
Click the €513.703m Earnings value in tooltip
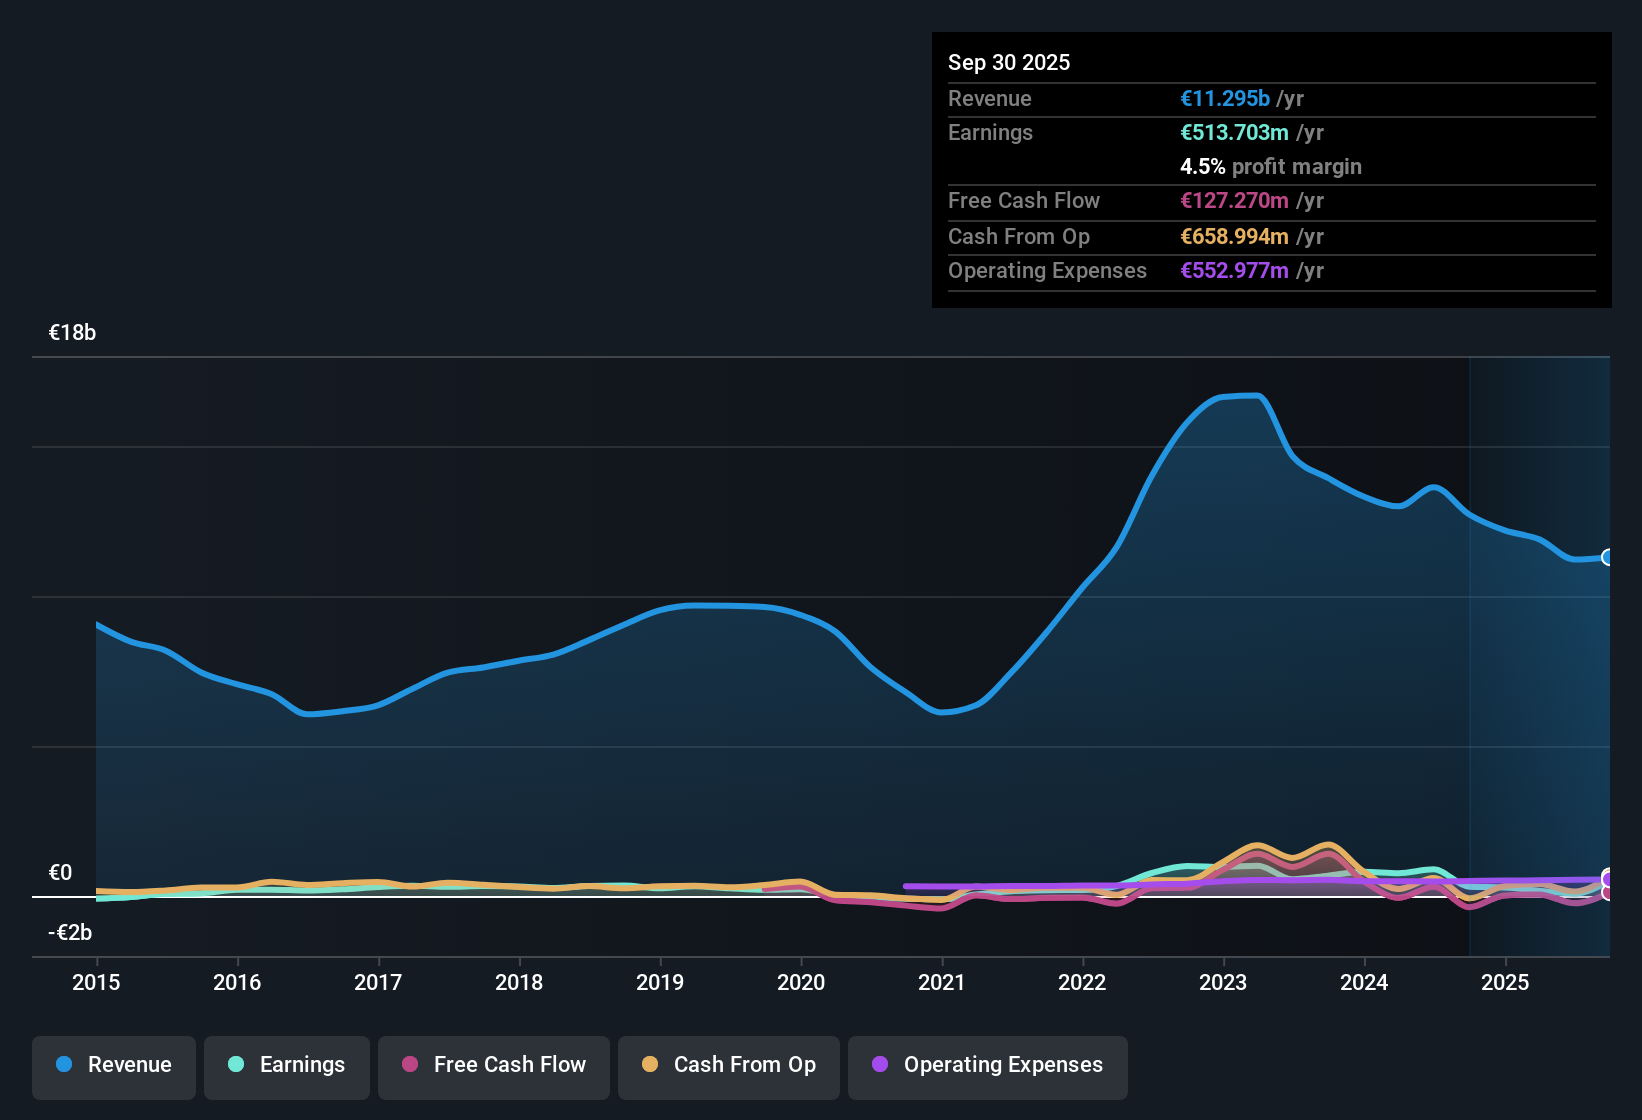tap(1233, 132)
